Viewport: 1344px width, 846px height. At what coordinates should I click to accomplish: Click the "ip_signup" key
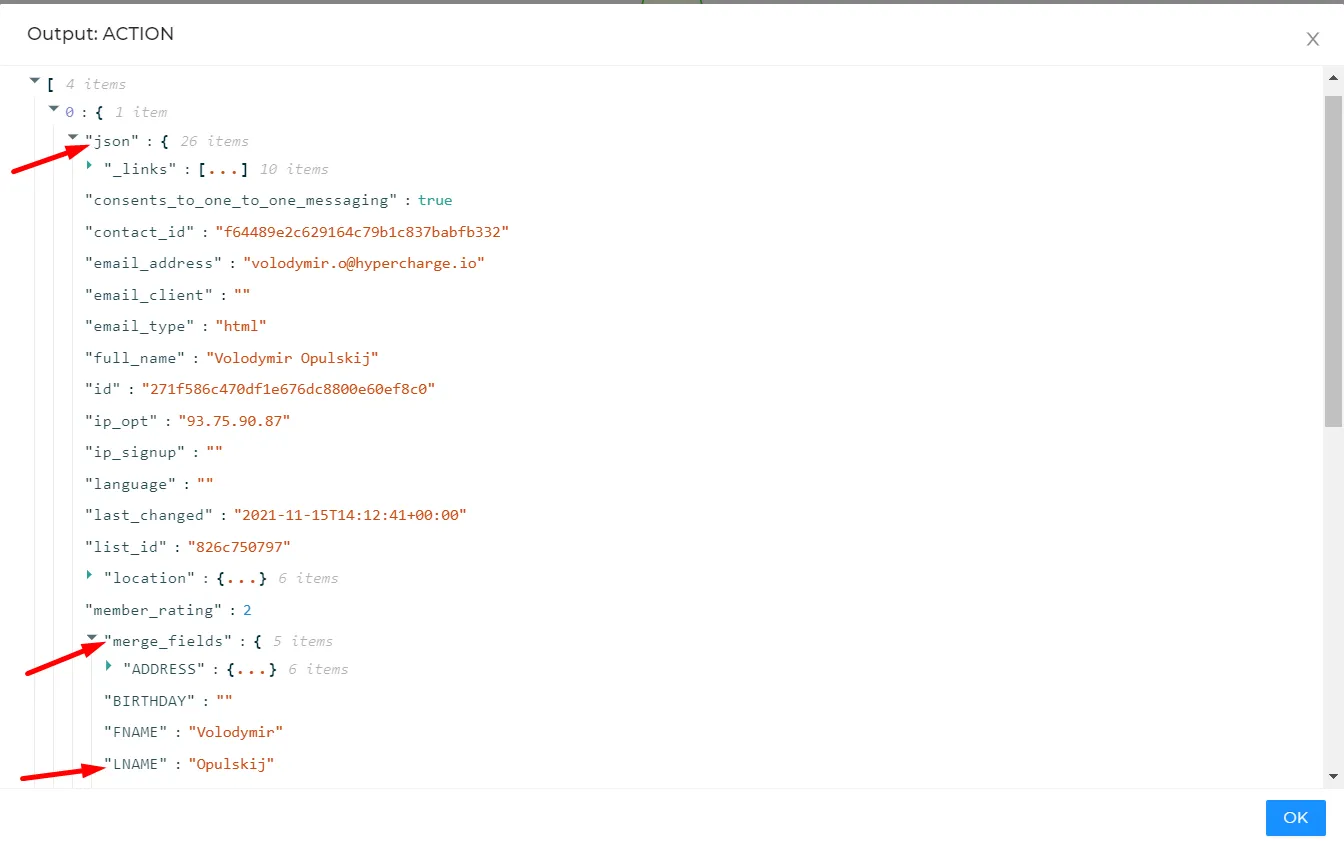(136, 452)
